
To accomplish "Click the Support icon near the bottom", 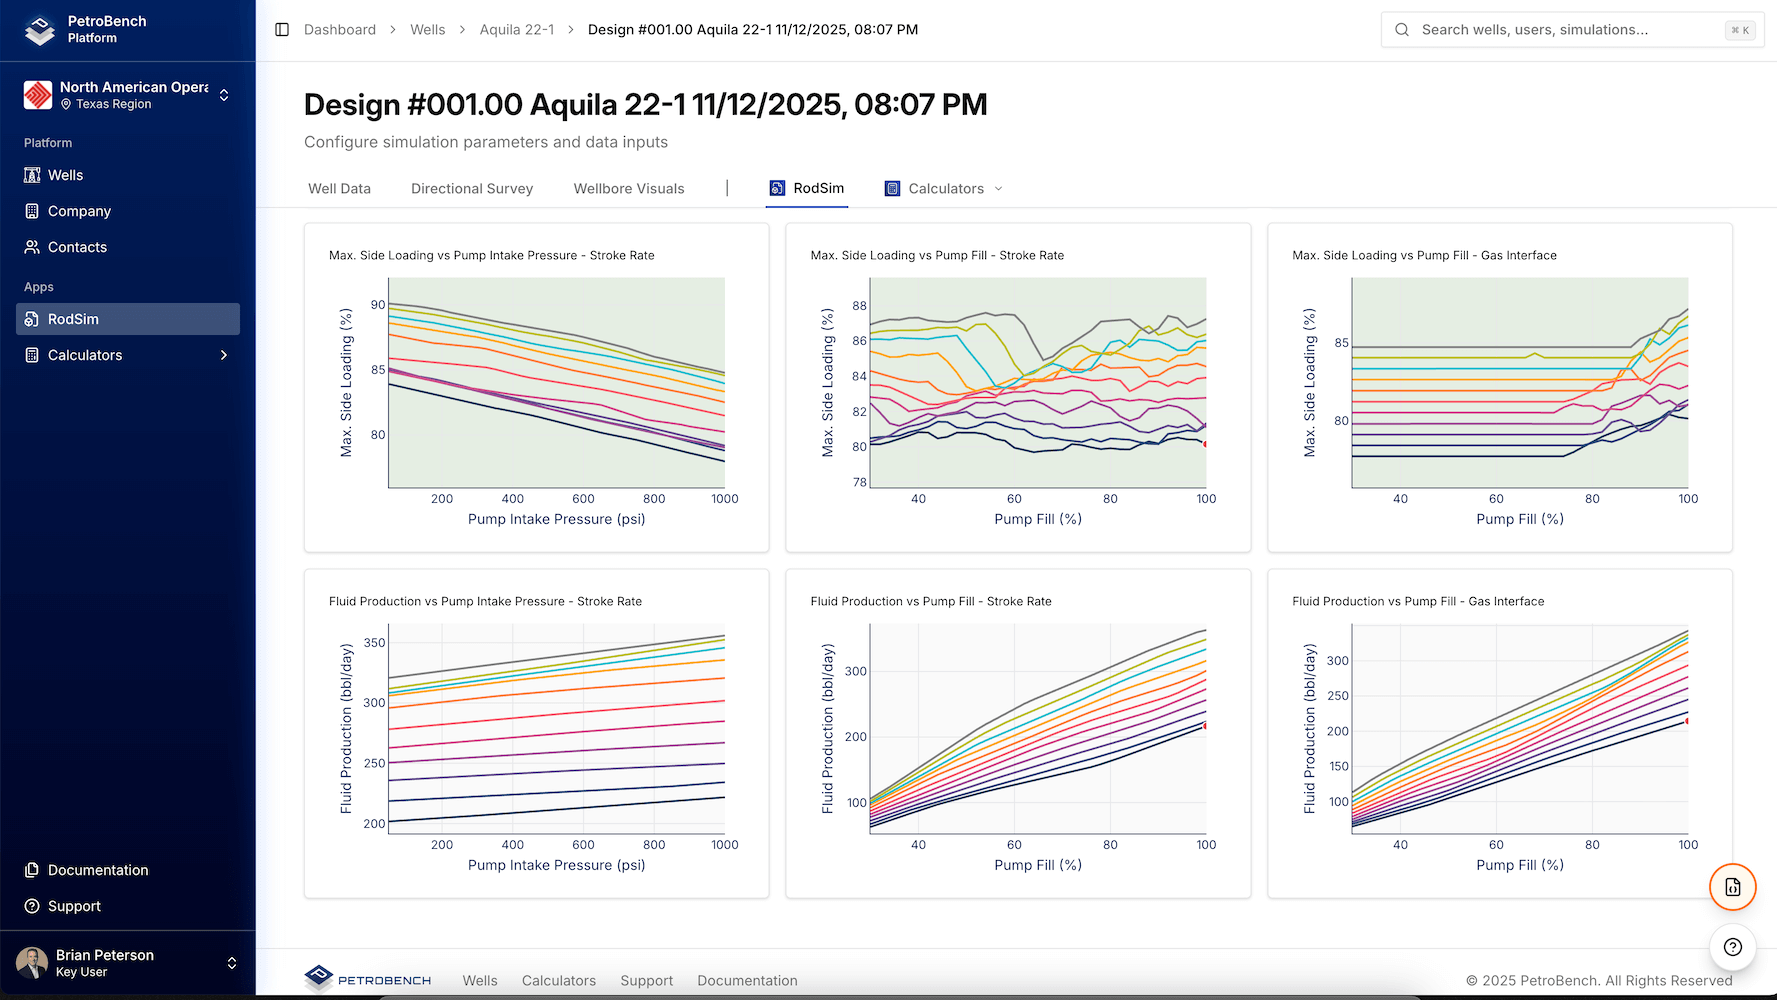I will [33, 906].
